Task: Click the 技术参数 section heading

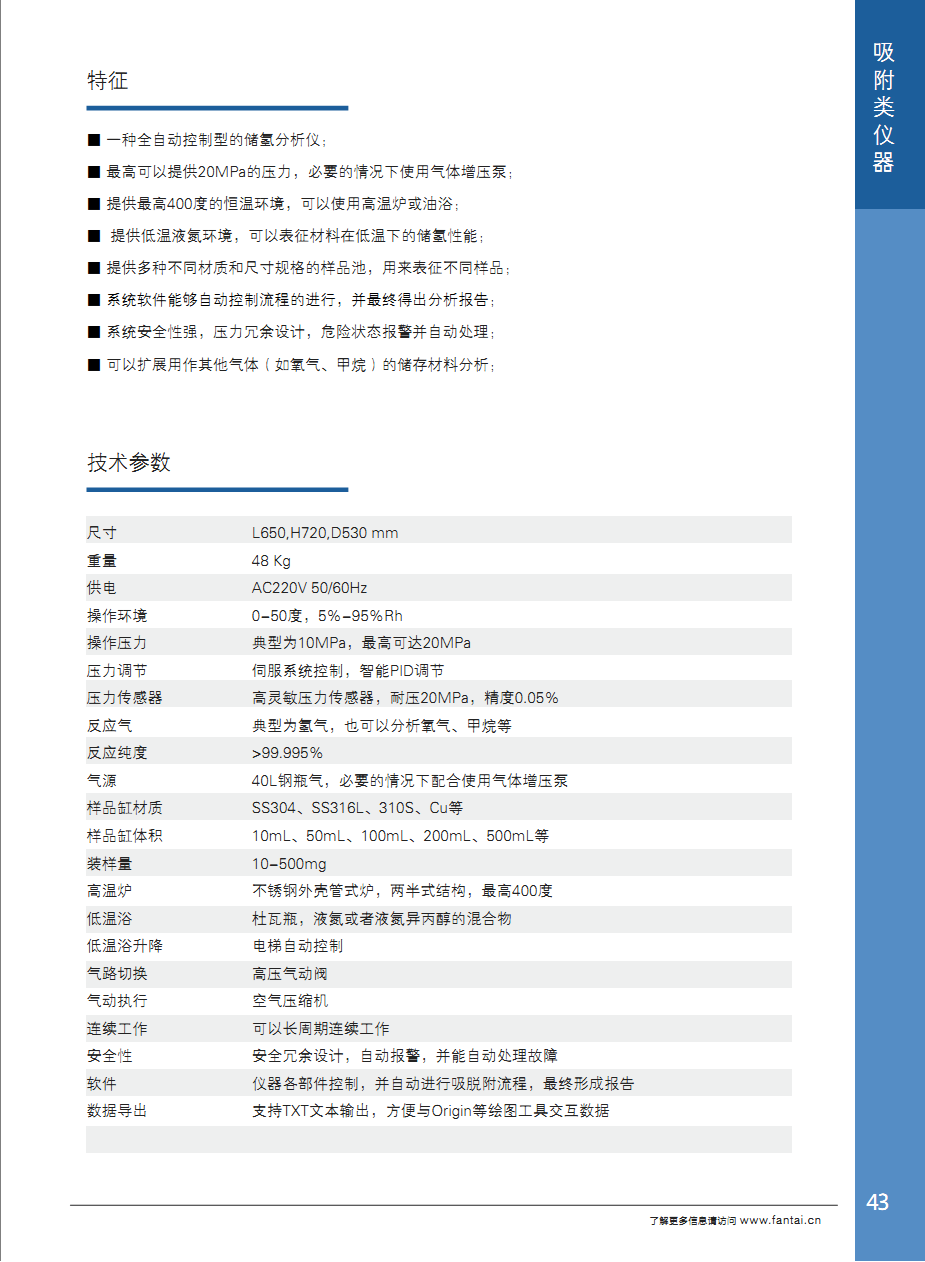Action: (x=129, y=463)
